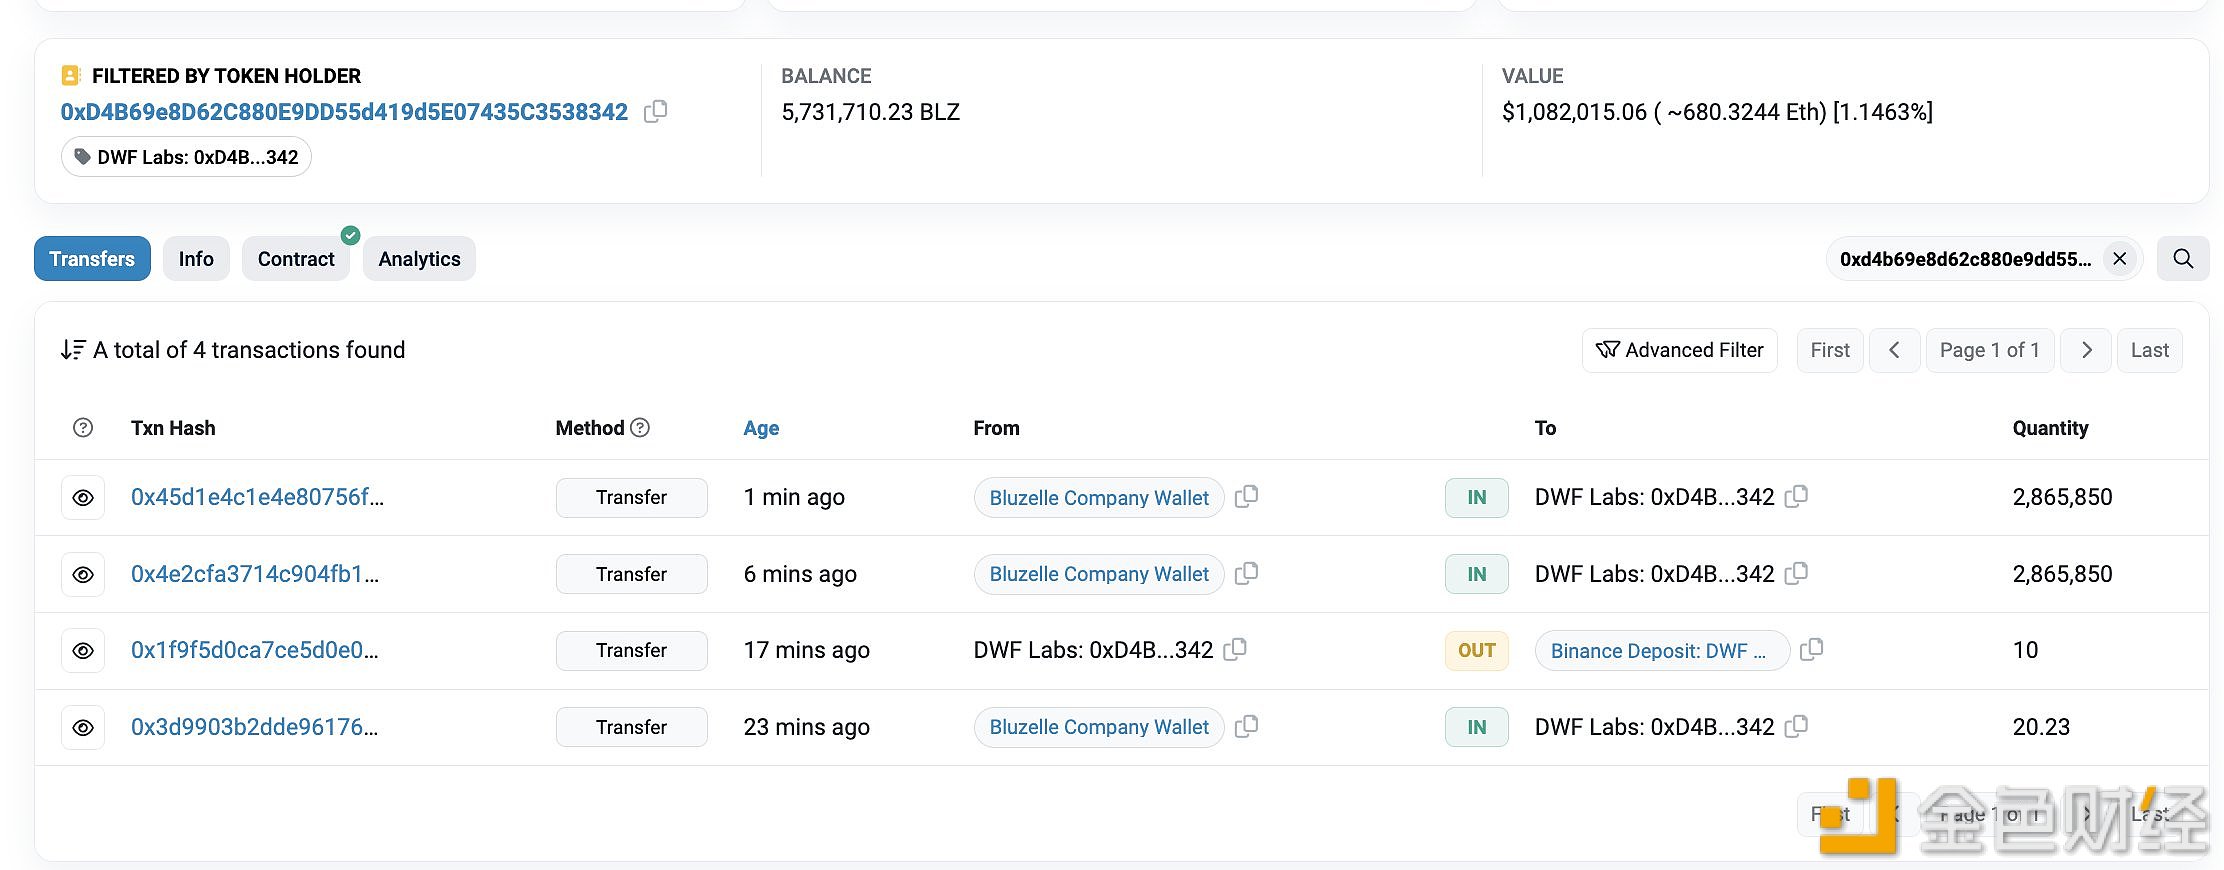Image resolution: width=2224 pixels, height=870 pixels.
Task: Copy To address in the 23 mins ago row
Action: pyautogui.click(x=1796, y=727)
